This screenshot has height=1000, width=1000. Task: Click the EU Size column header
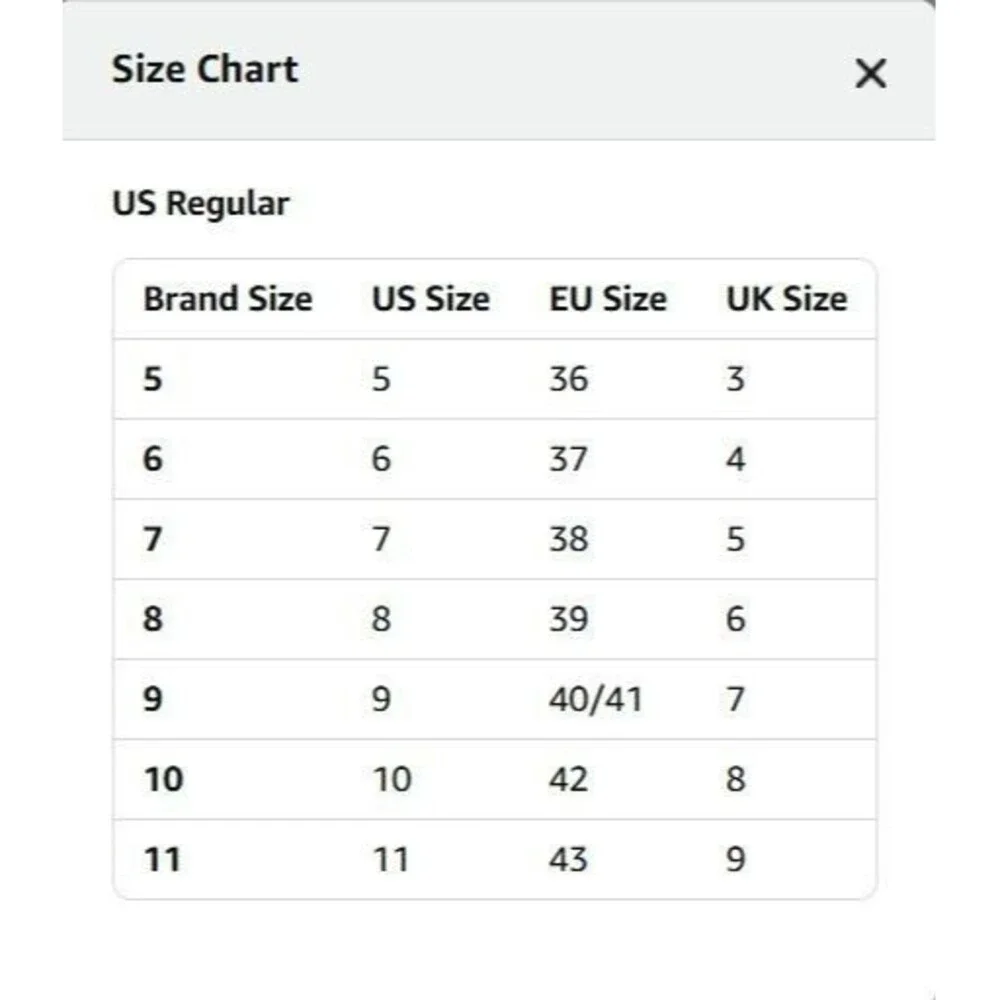click(608, 298)
